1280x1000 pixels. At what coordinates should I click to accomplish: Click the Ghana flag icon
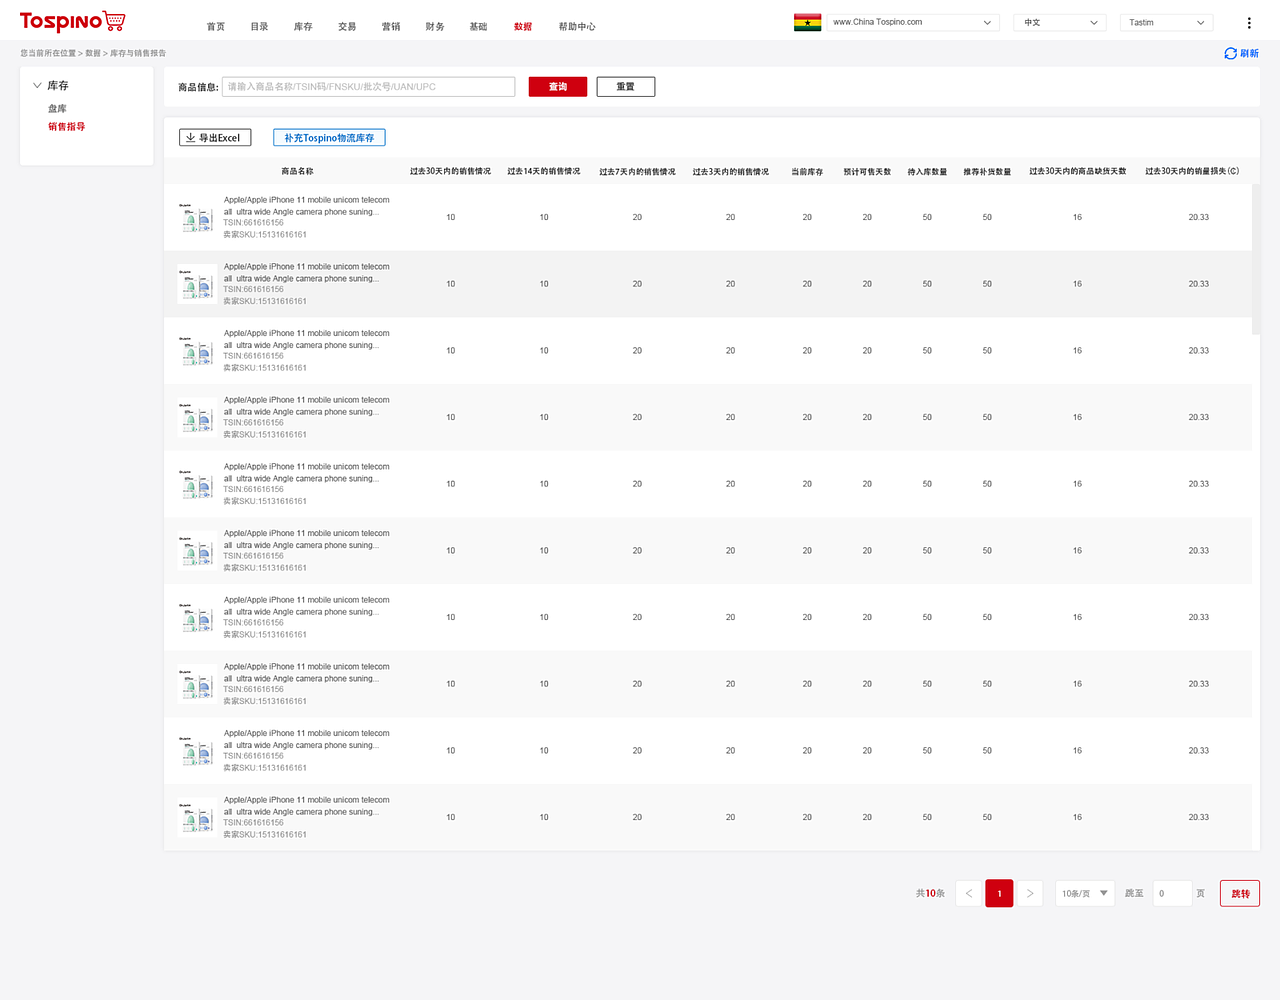pyautogui.click(x=807, y=22)
